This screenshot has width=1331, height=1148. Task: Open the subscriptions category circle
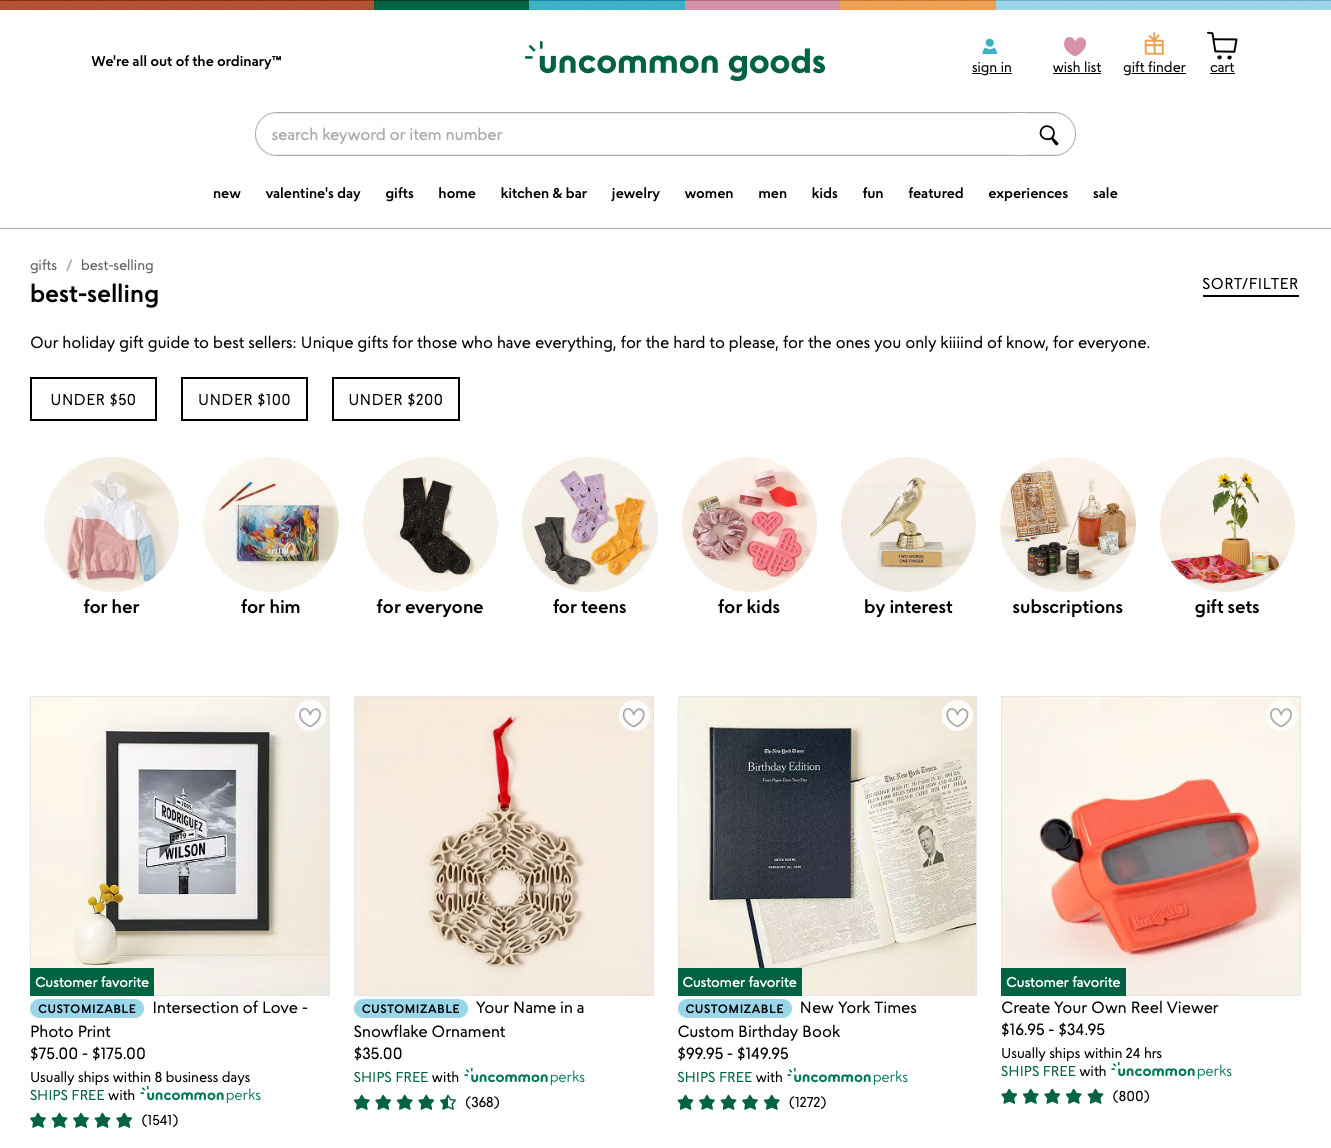coord(1067,538)
